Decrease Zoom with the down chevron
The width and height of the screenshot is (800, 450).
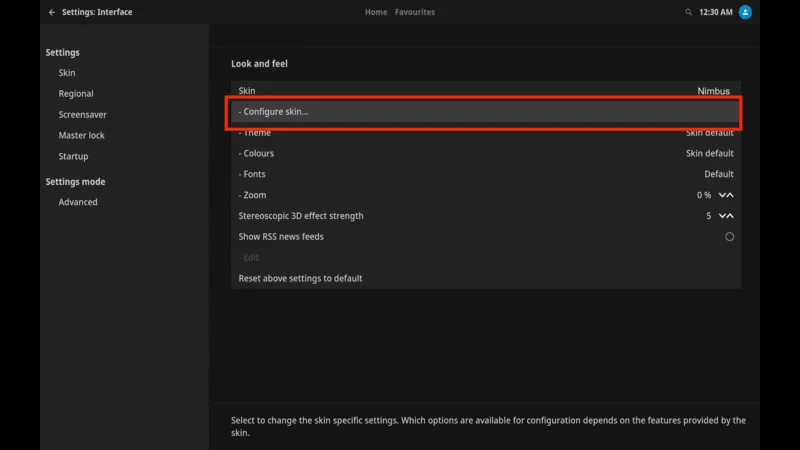tap(722, 195)
